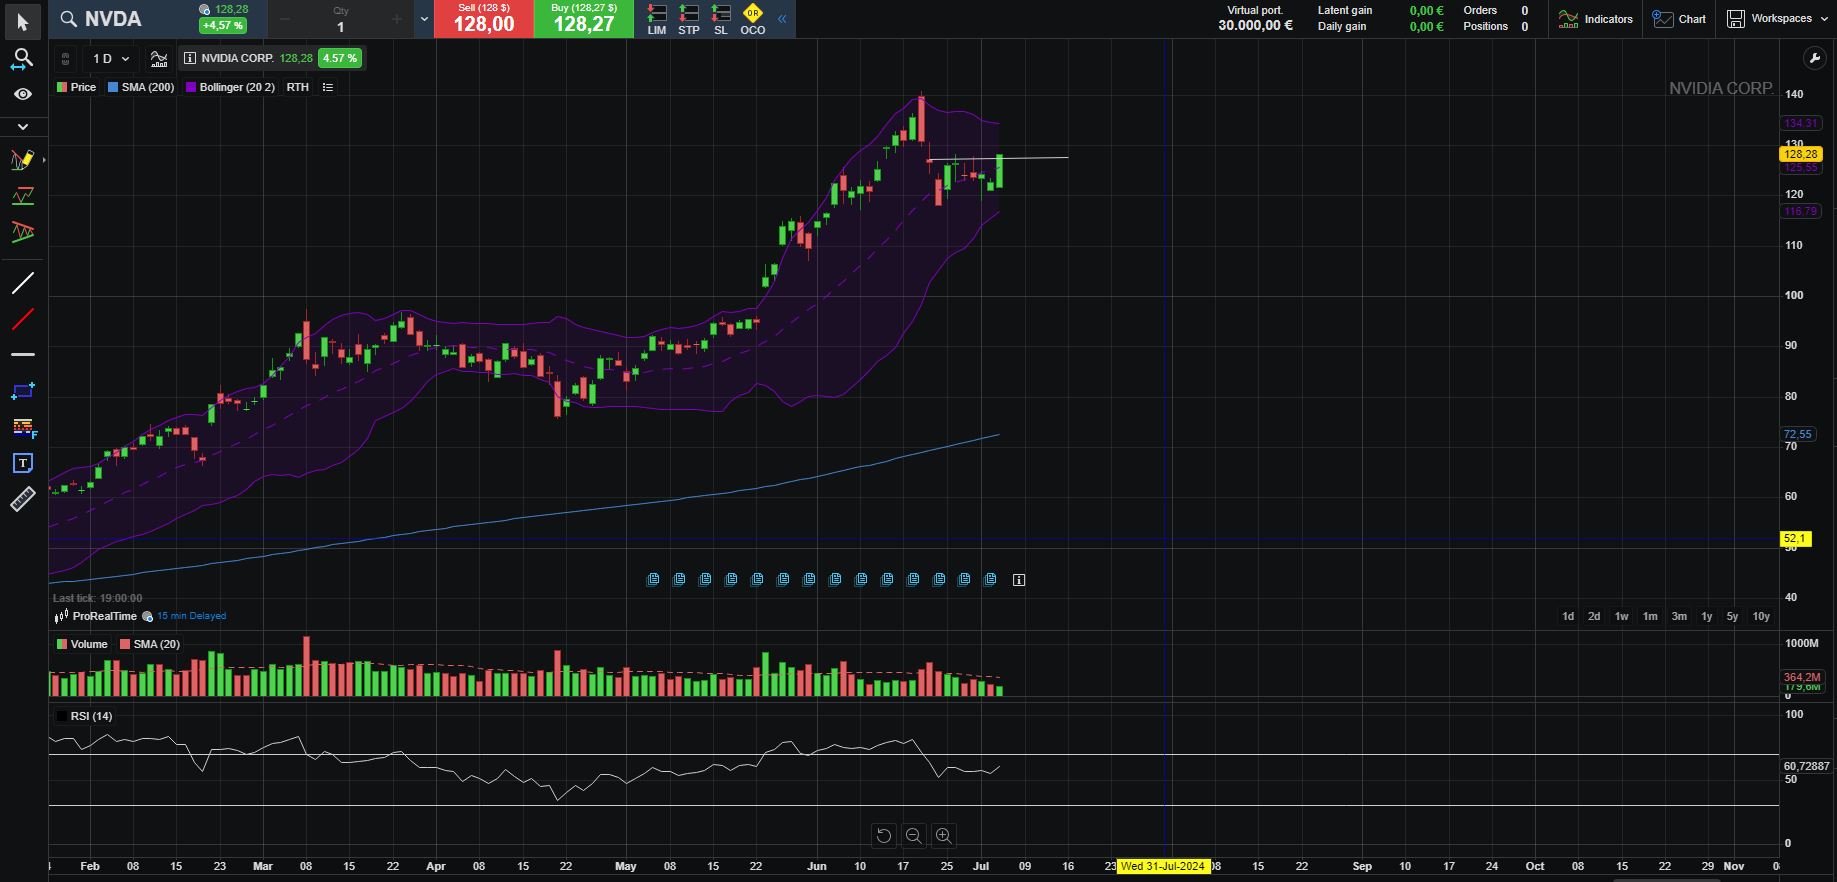Open the 1 D timeframe dropdown

point(111,59)
